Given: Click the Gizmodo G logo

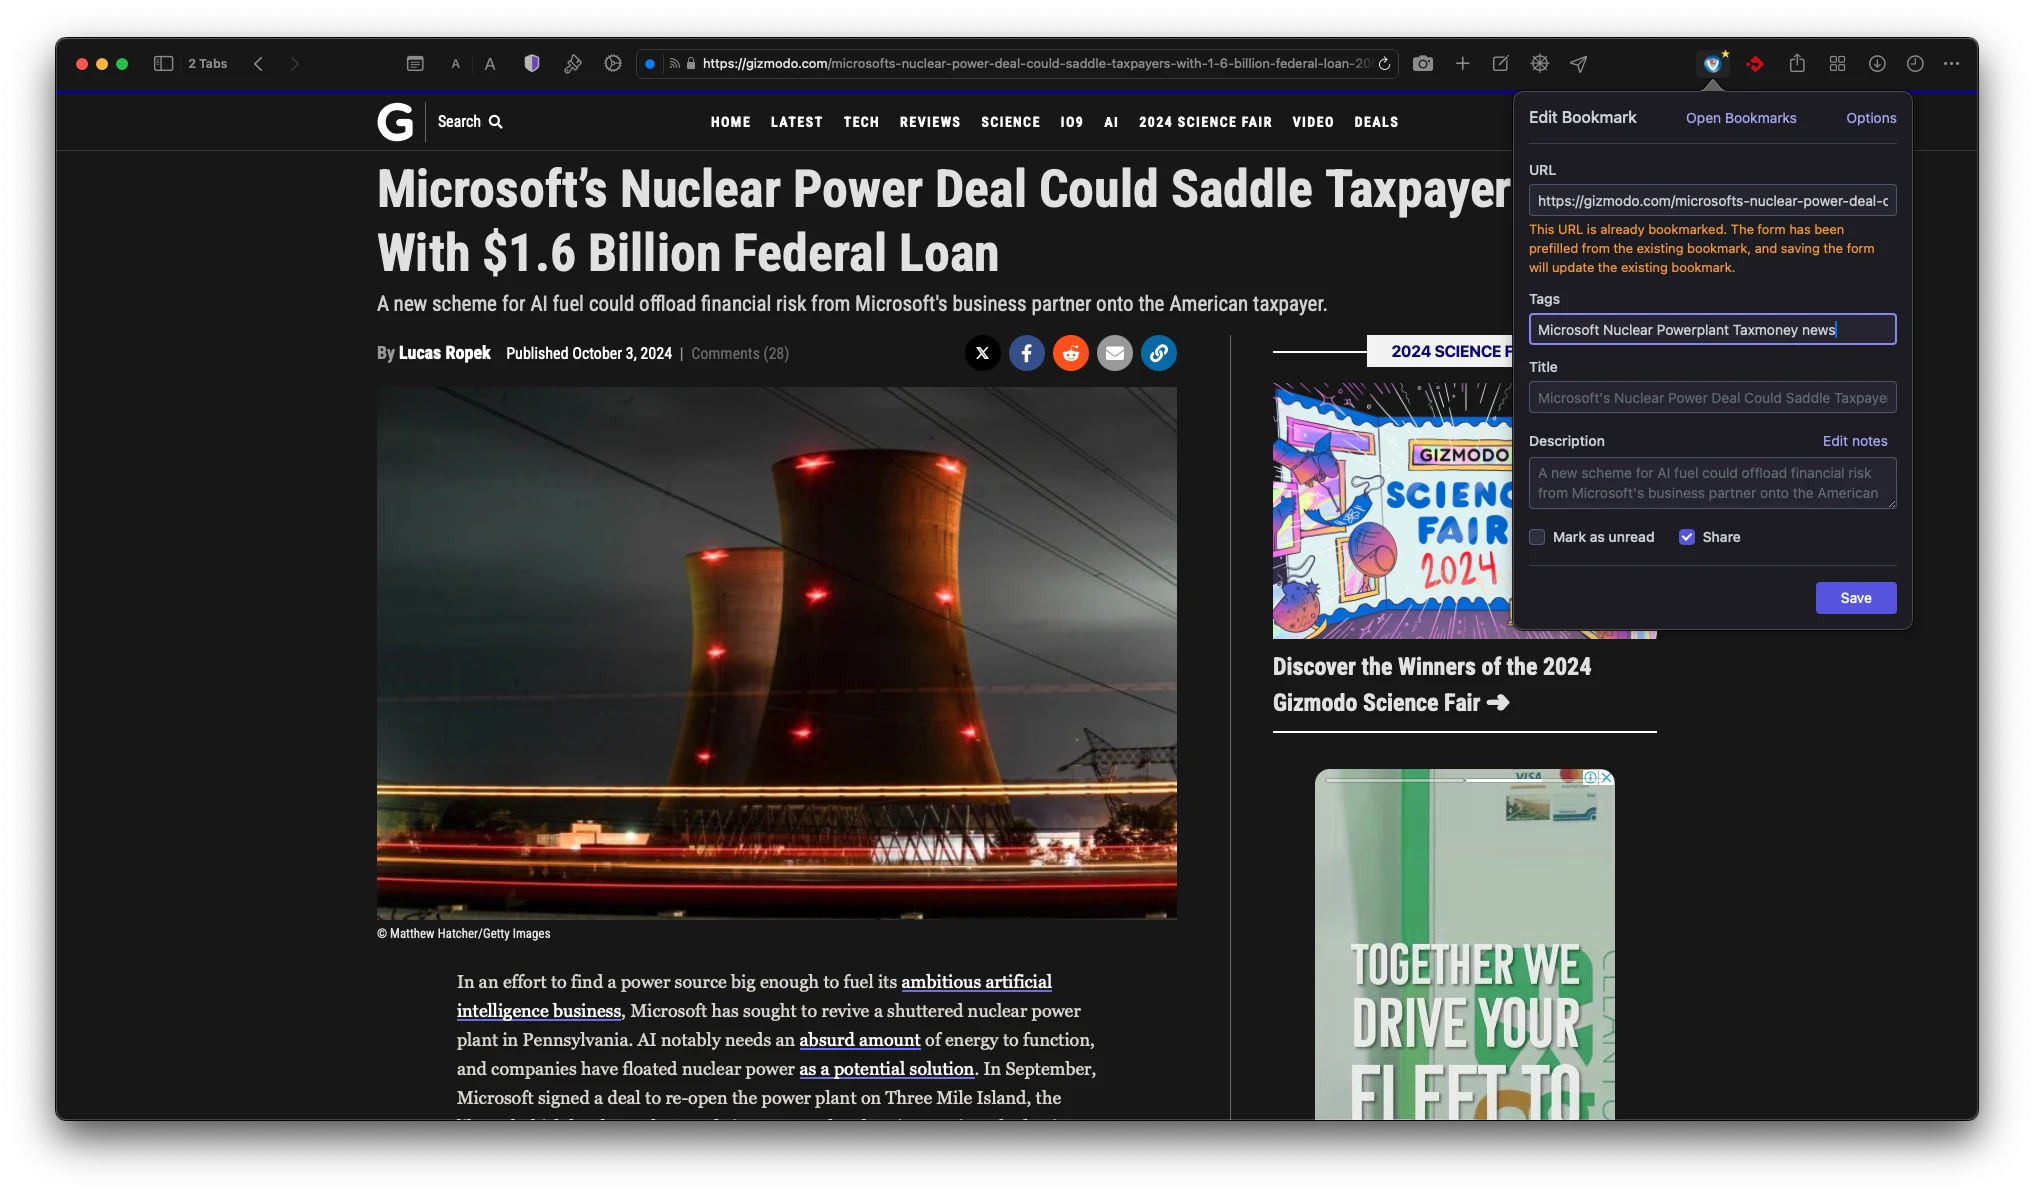Looking at the screenshot, I should coord(395,122).
